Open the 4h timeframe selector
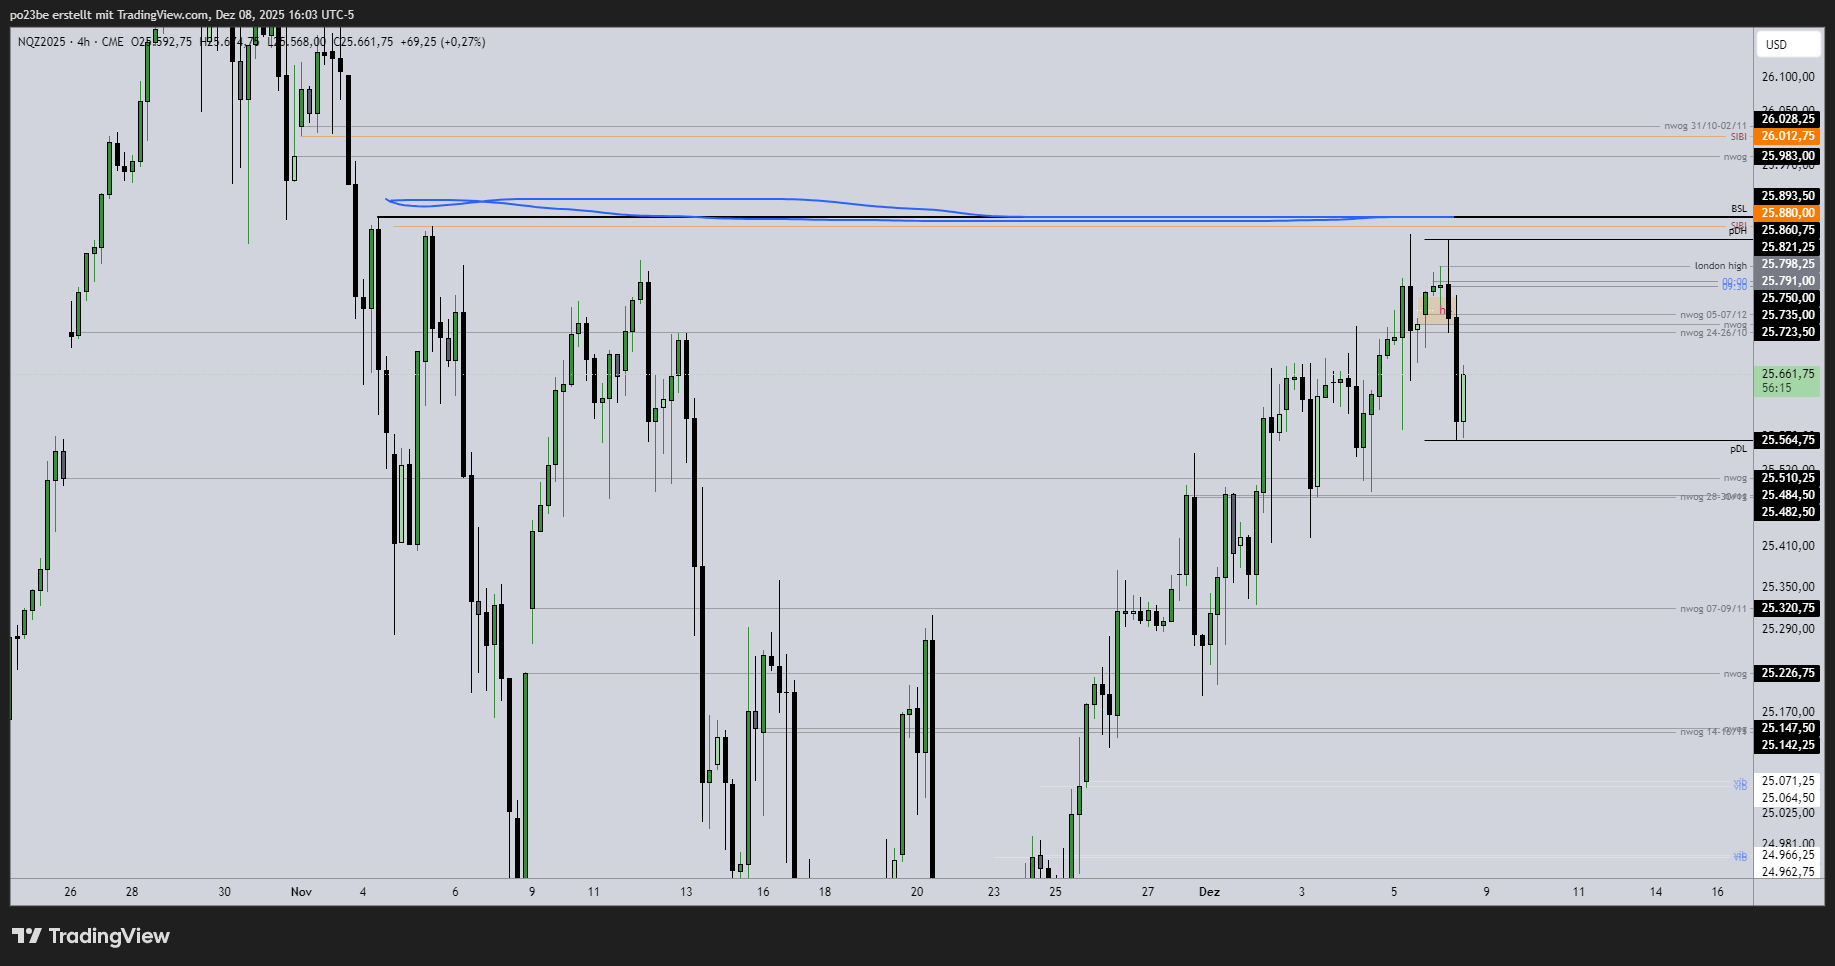 click(x=85, y=42)
